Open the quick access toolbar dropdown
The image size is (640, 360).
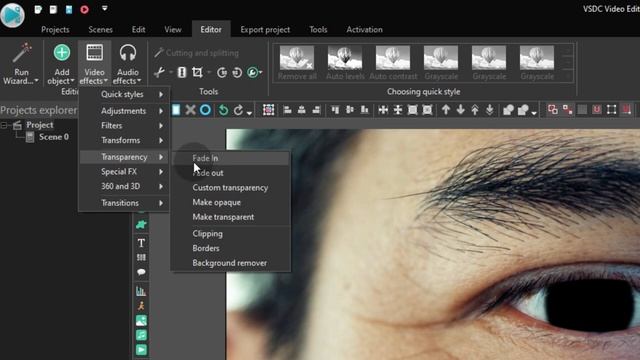104,9
